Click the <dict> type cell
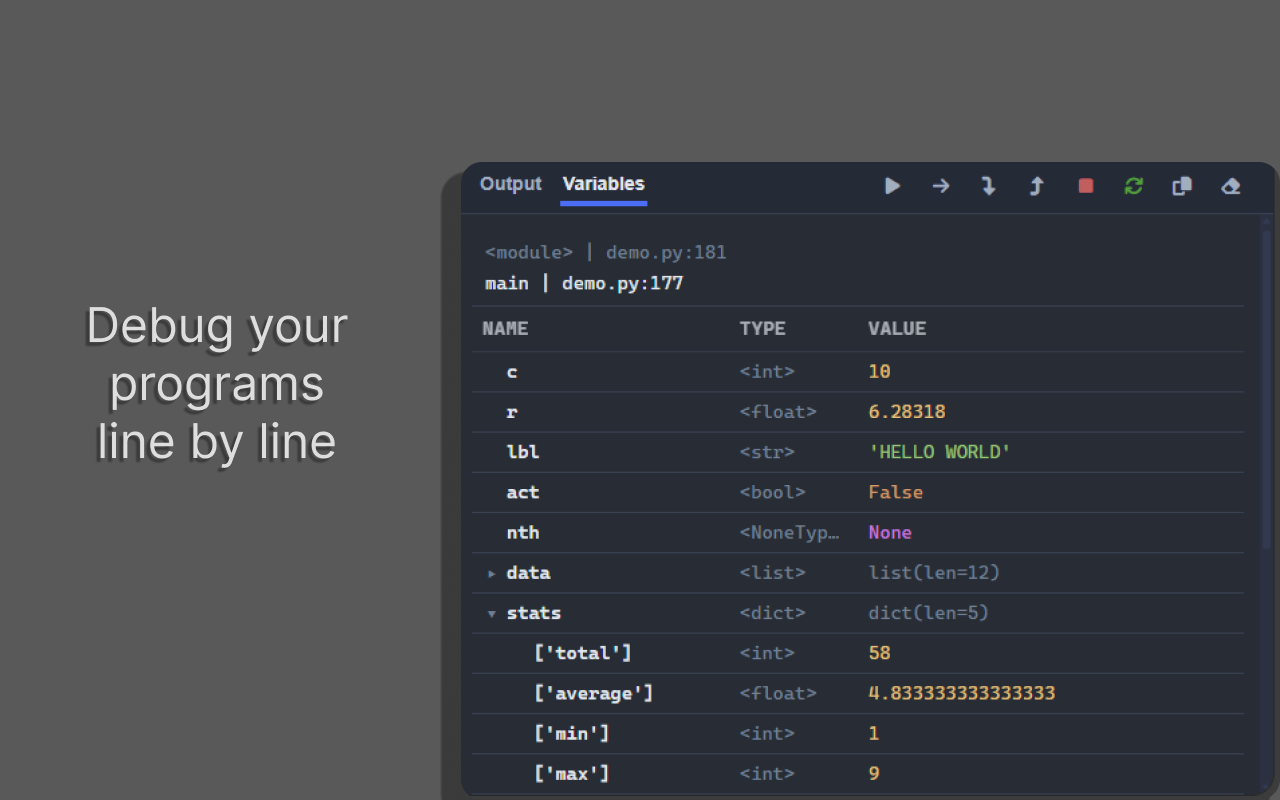The image size is (1280, 800). [x=772, y=613]
